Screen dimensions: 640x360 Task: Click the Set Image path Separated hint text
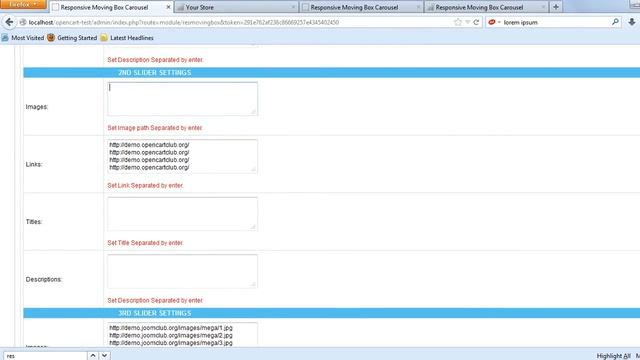point(155,128)
